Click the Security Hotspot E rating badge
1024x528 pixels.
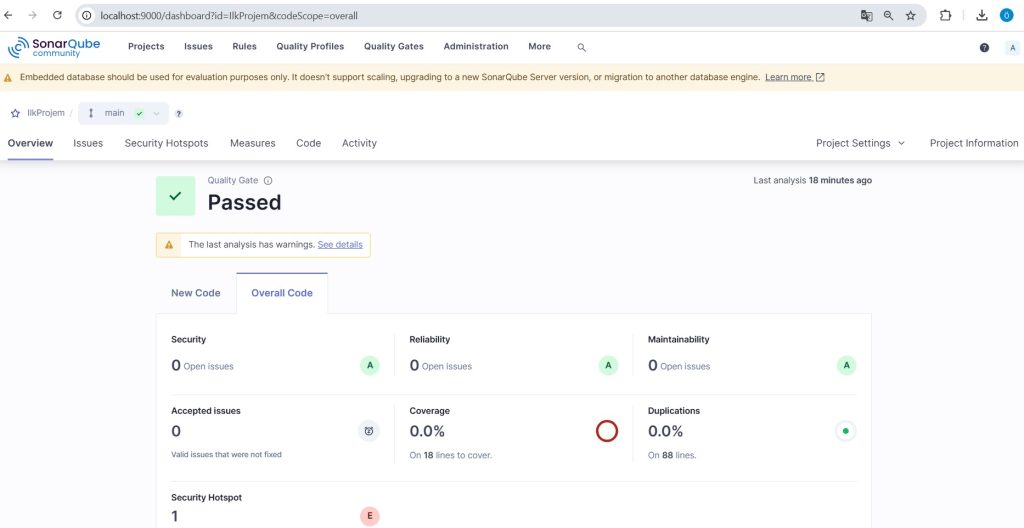tap(370, 516)
